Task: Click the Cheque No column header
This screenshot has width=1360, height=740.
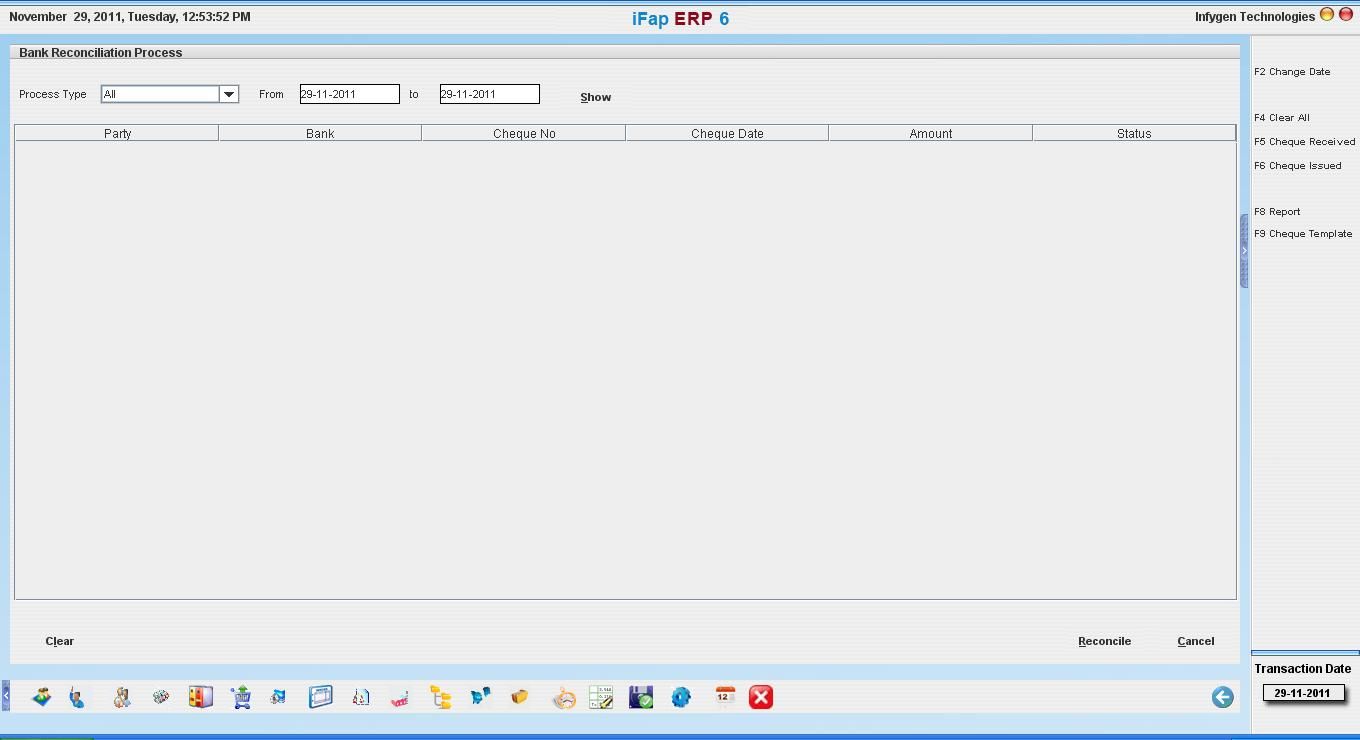Action: click(x=524, y=133)
